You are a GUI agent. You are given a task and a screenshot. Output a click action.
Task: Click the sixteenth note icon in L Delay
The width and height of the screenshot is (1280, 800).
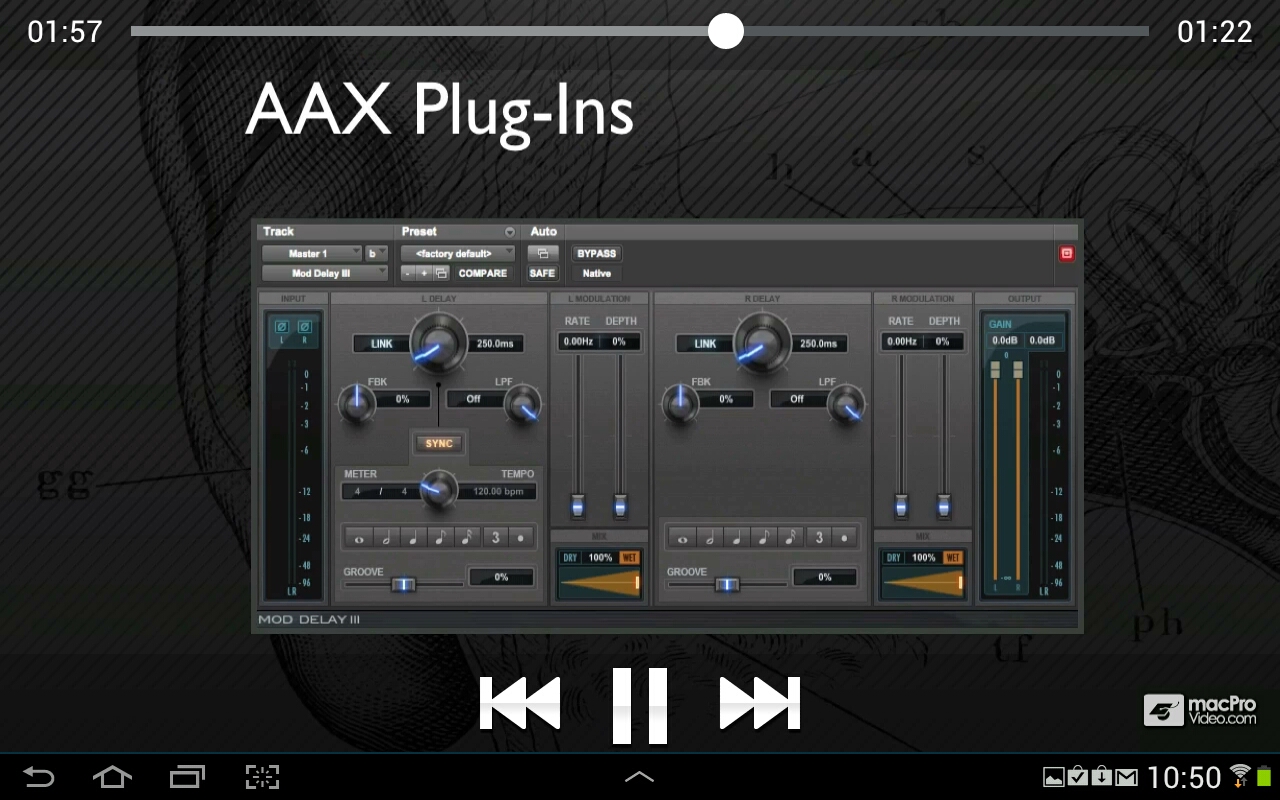pyautogui.click(x=467, y=537)
